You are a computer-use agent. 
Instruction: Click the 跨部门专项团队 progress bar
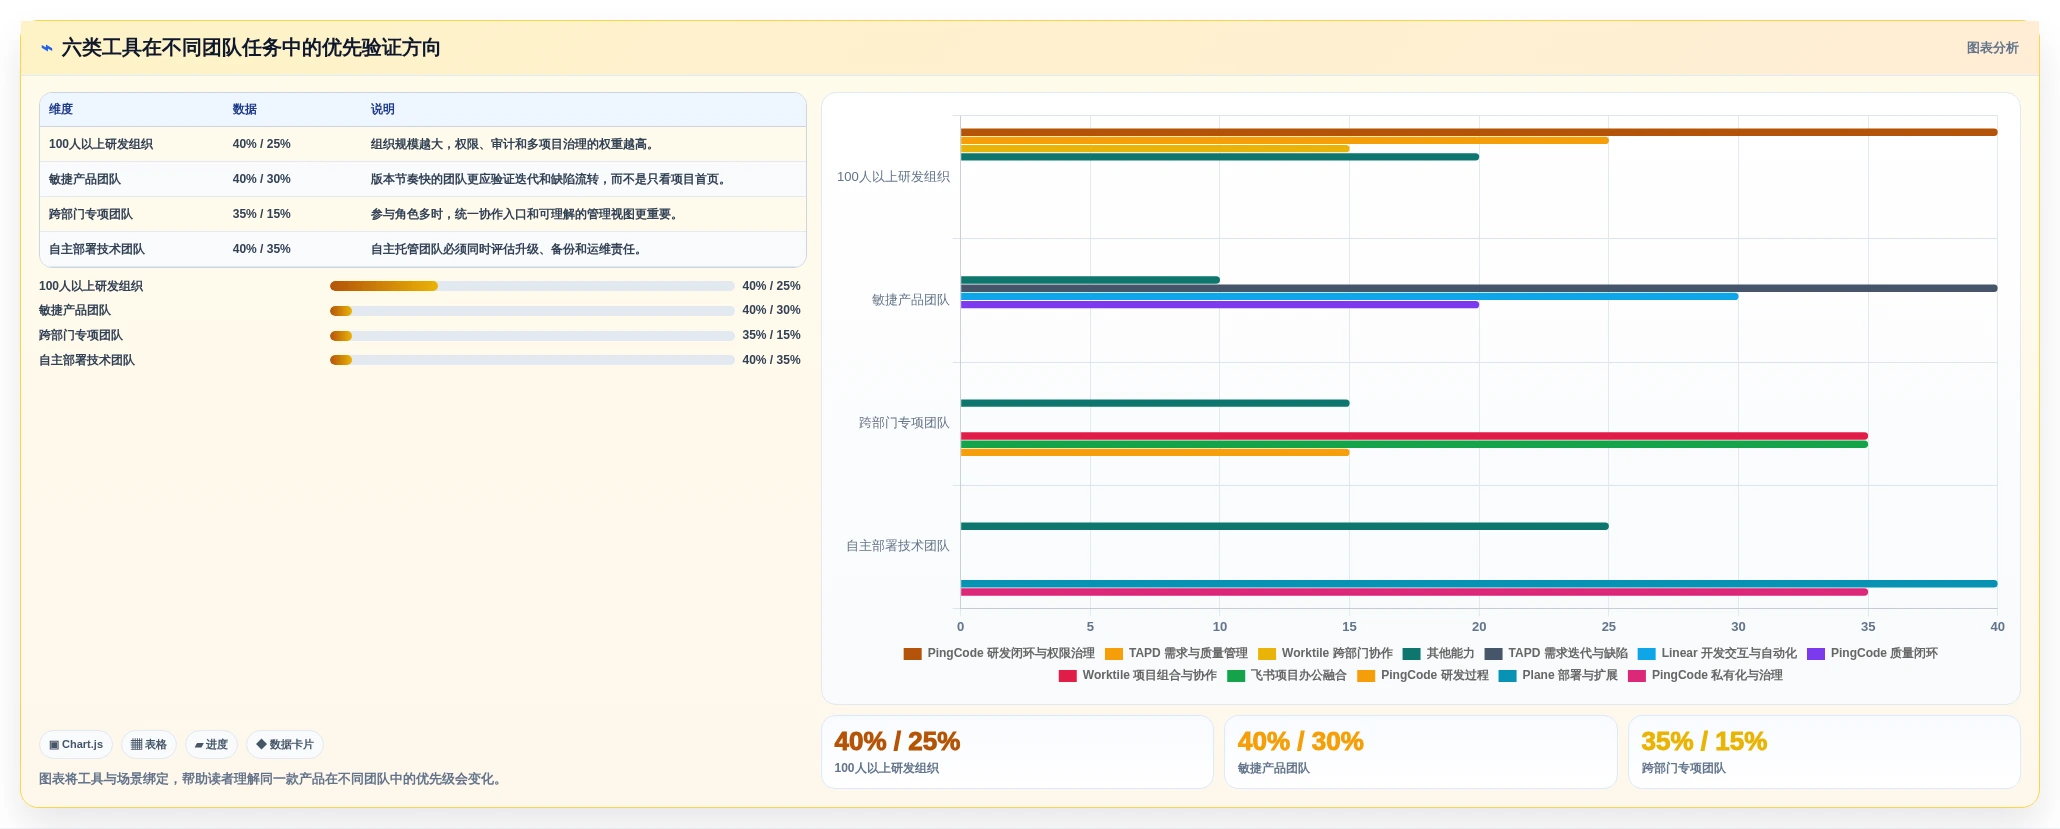pyautogui.click(x=532, y=336)
